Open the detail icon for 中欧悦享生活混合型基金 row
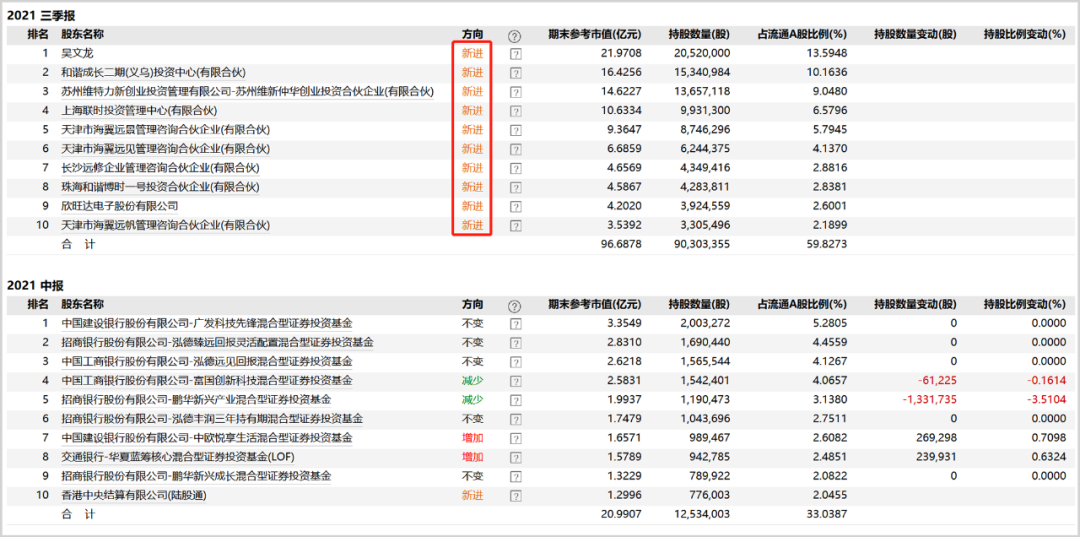The image size is (1080, 537). tap(515, 438)
